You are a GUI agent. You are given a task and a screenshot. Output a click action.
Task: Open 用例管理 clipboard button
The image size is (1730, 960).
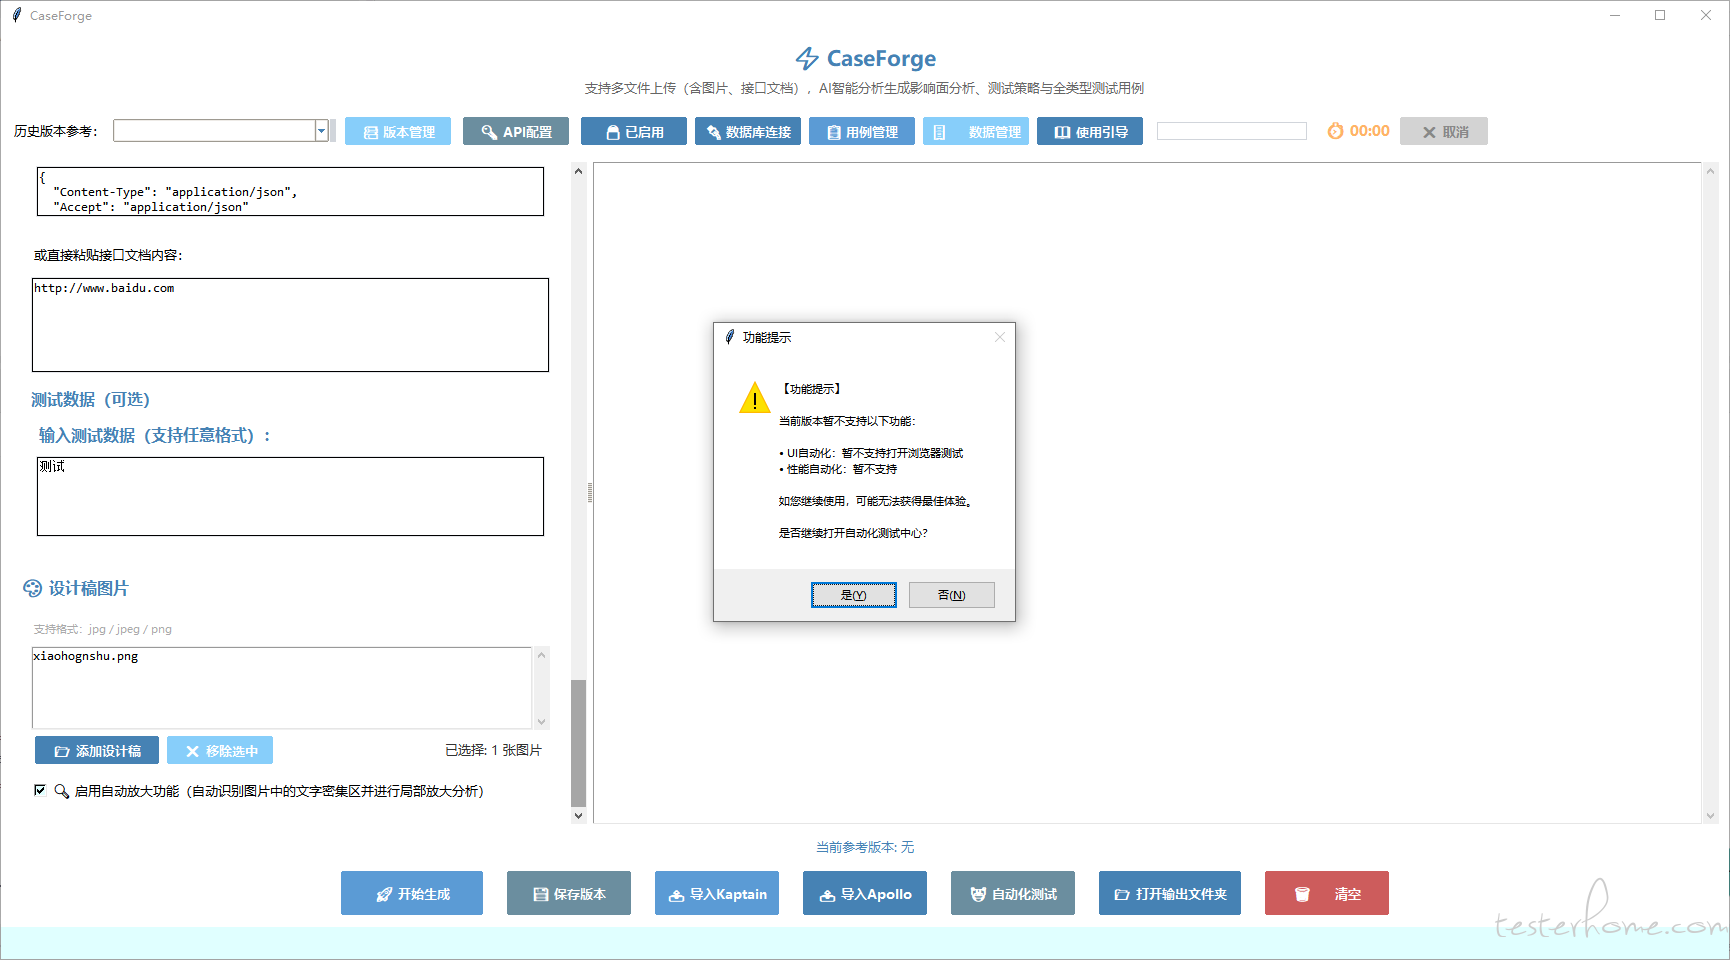861,132
